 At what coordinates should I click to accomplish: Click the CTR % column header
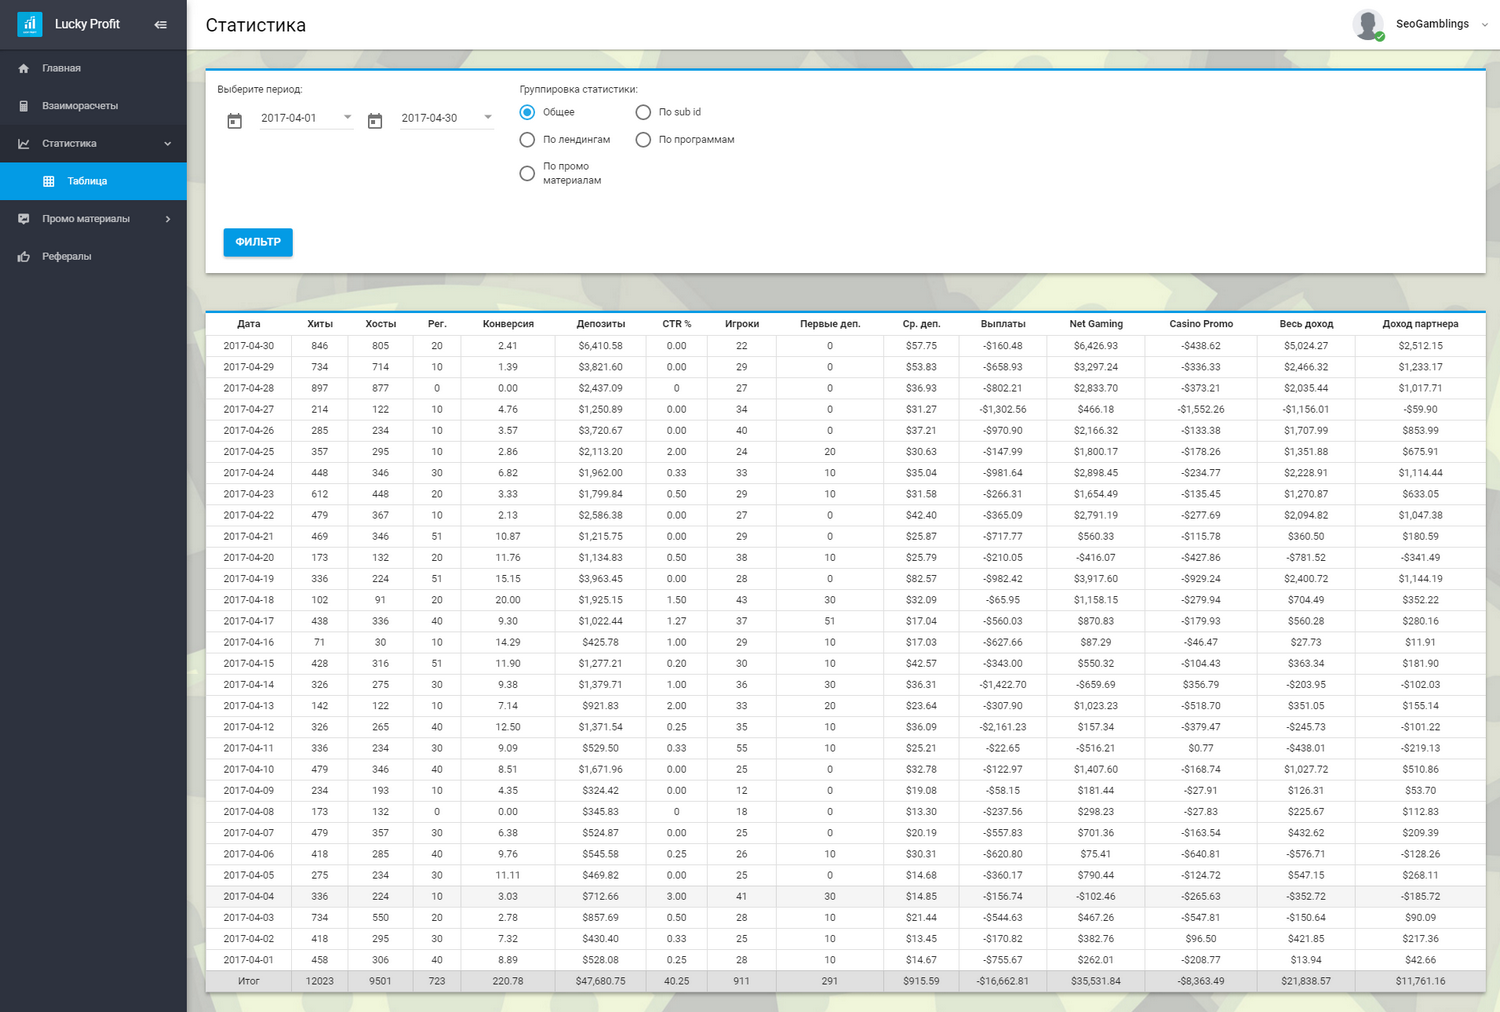click(677, 324)
